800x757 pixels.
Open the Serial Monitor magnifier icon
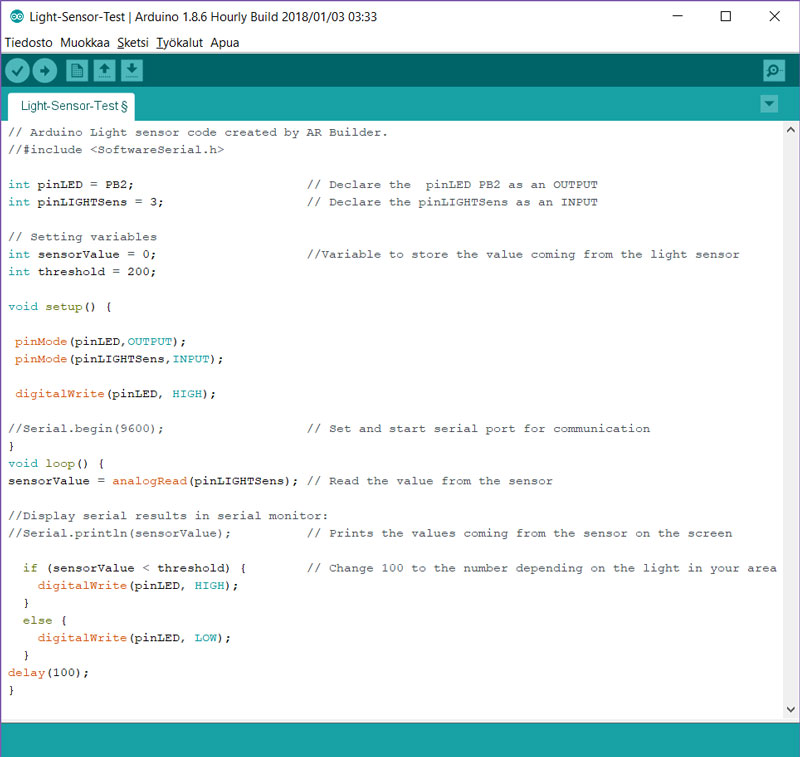point(774,70)
